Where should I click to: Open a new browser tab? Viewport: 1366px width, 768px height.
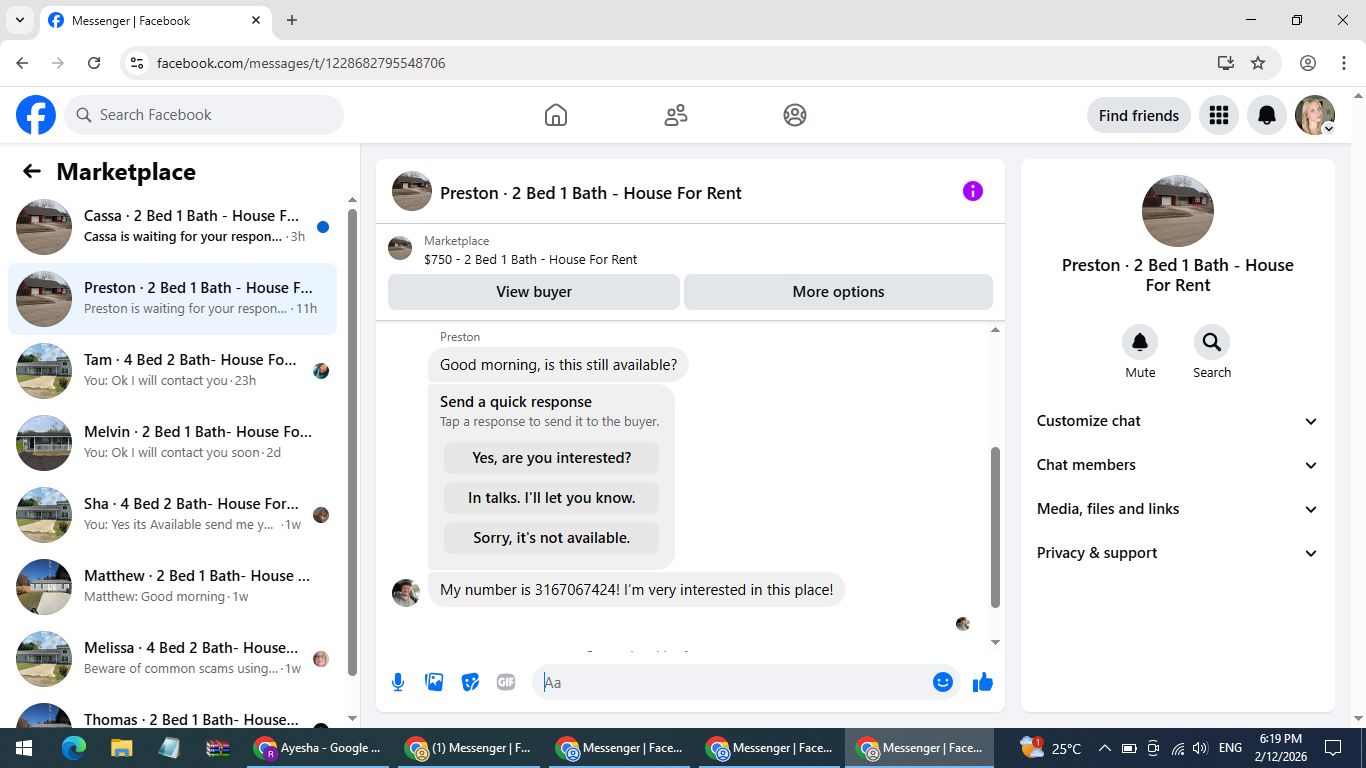tap(292, 20)
